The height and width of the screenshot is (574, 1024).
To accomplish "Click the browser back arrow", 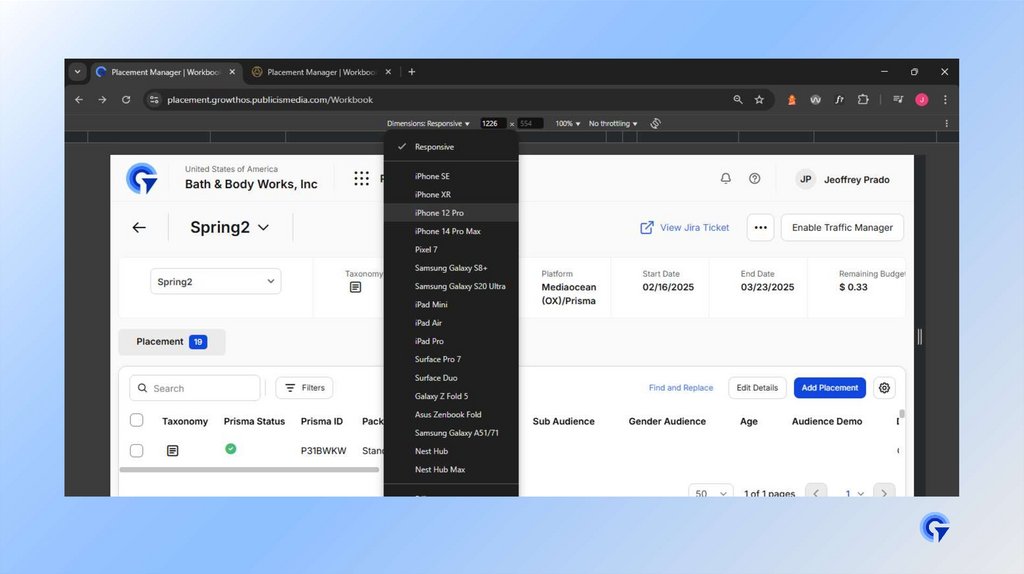I will (79, 100).
